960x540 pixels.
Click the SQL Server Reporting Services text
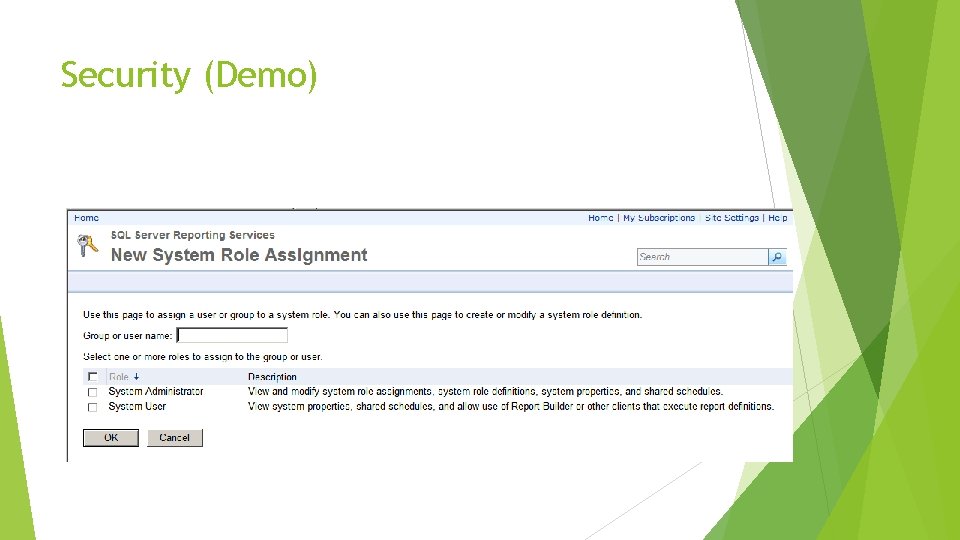[x=192, y=235]
